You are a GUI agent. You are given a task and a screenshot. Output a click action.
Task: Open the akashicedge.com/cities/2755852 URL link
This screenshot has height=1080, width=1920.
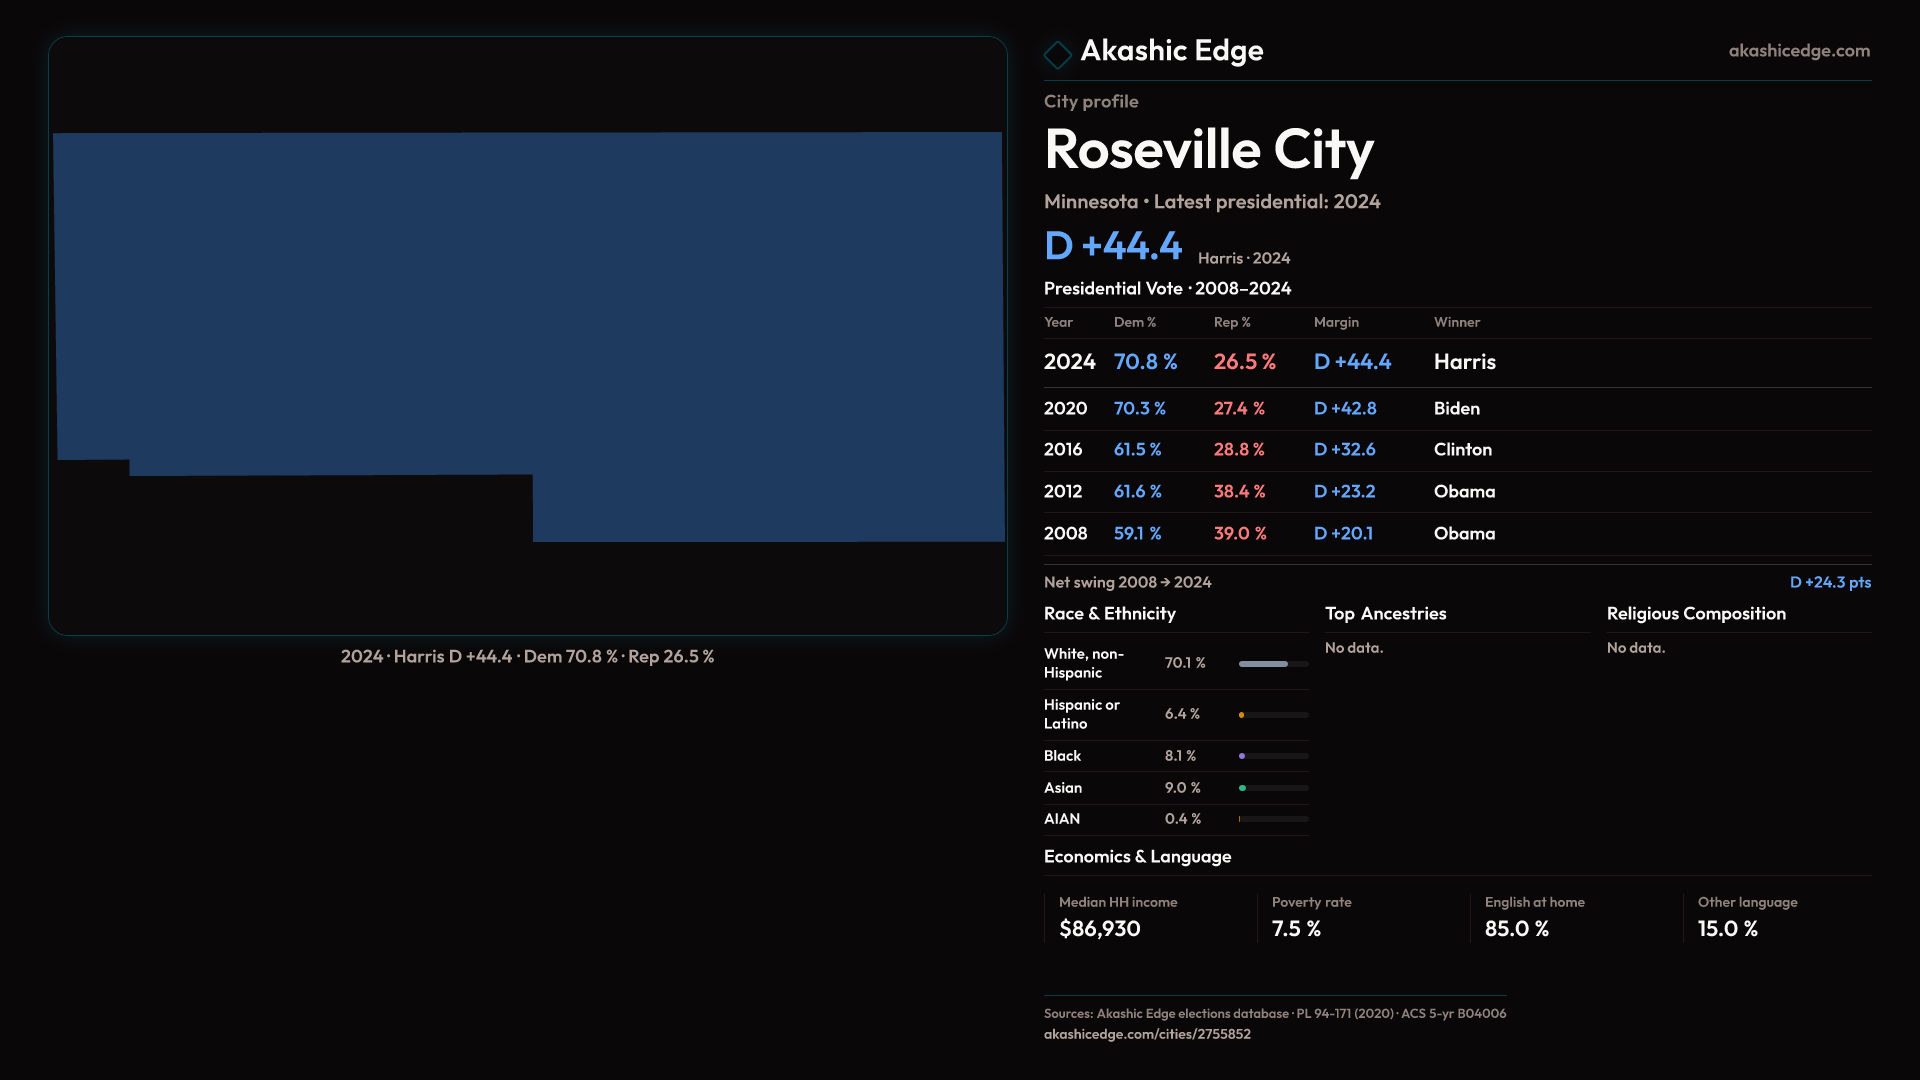tap(1147, 1034)
